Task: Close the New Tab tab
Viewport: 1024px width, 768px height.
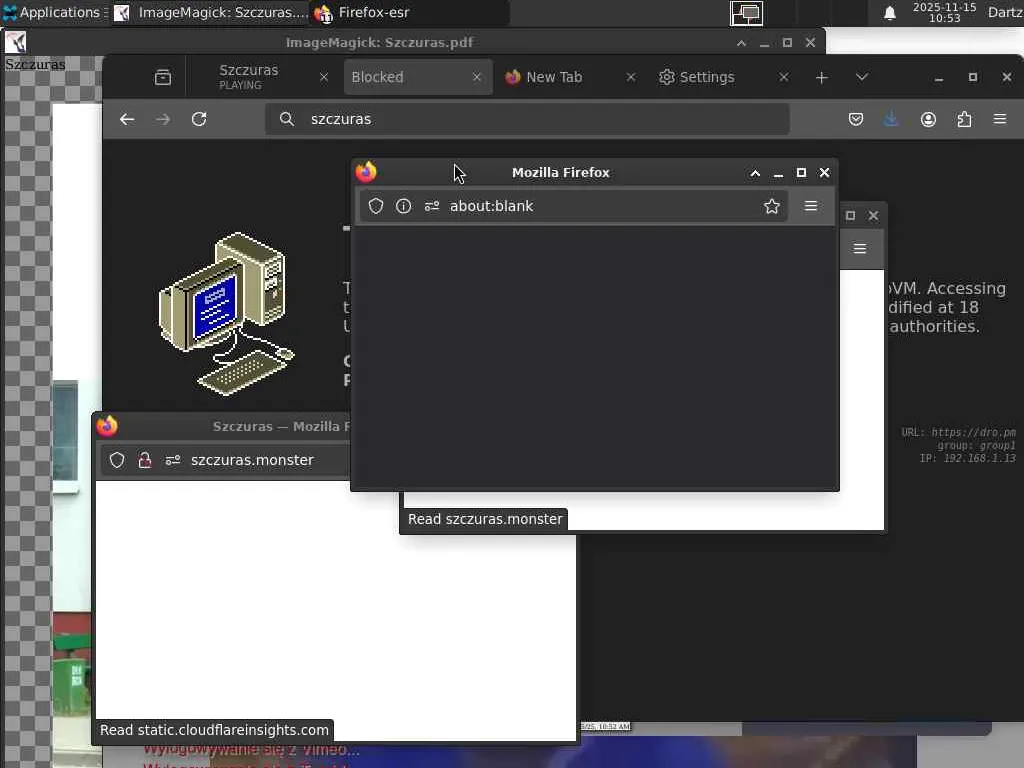Action: coord(631,77)
